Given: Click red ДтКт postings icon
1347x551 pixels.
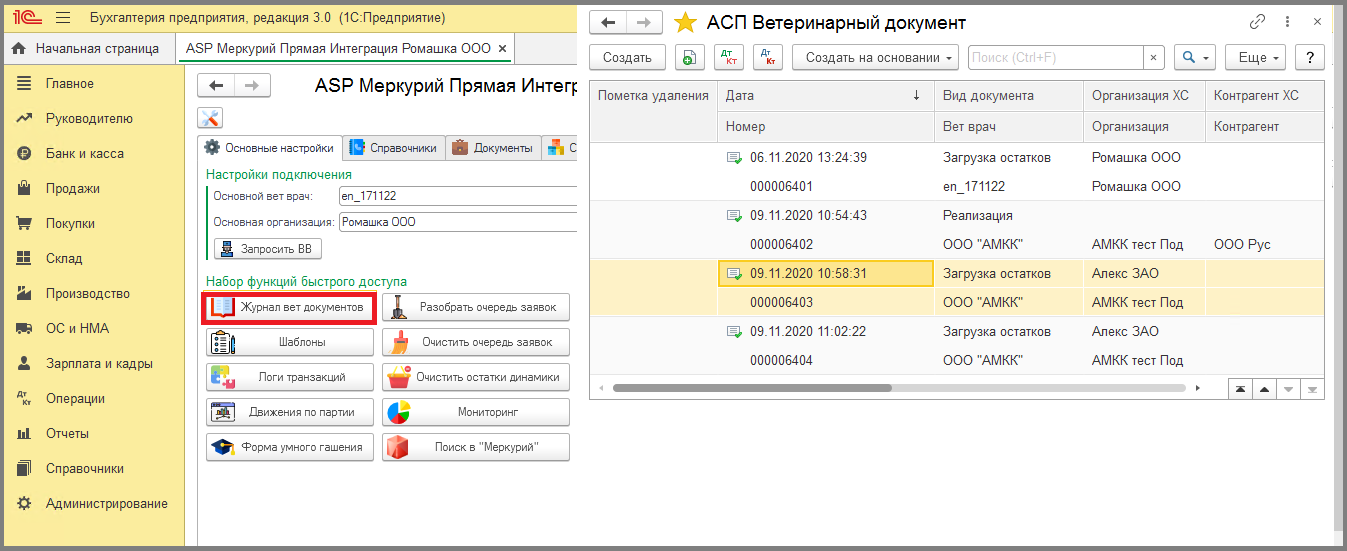Looking at the screenshot, I should pyautogui.click(x=768, y=58).
